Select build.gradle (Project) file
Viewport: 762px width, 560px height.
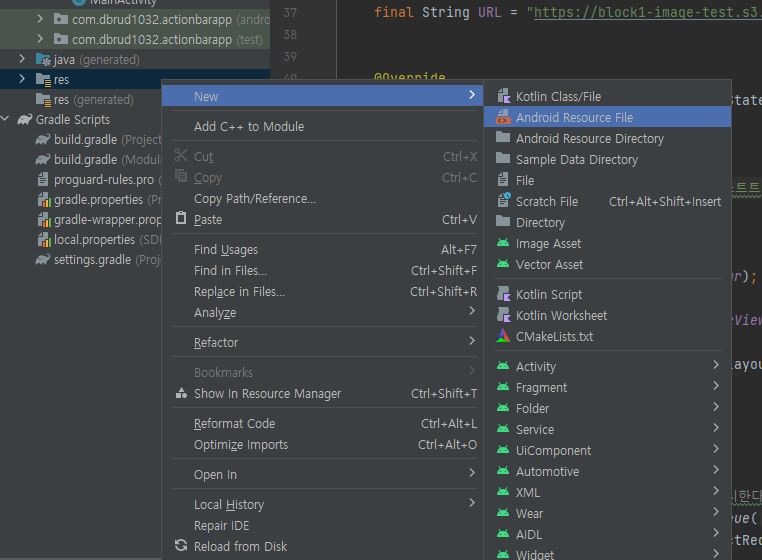pos(99,140)
